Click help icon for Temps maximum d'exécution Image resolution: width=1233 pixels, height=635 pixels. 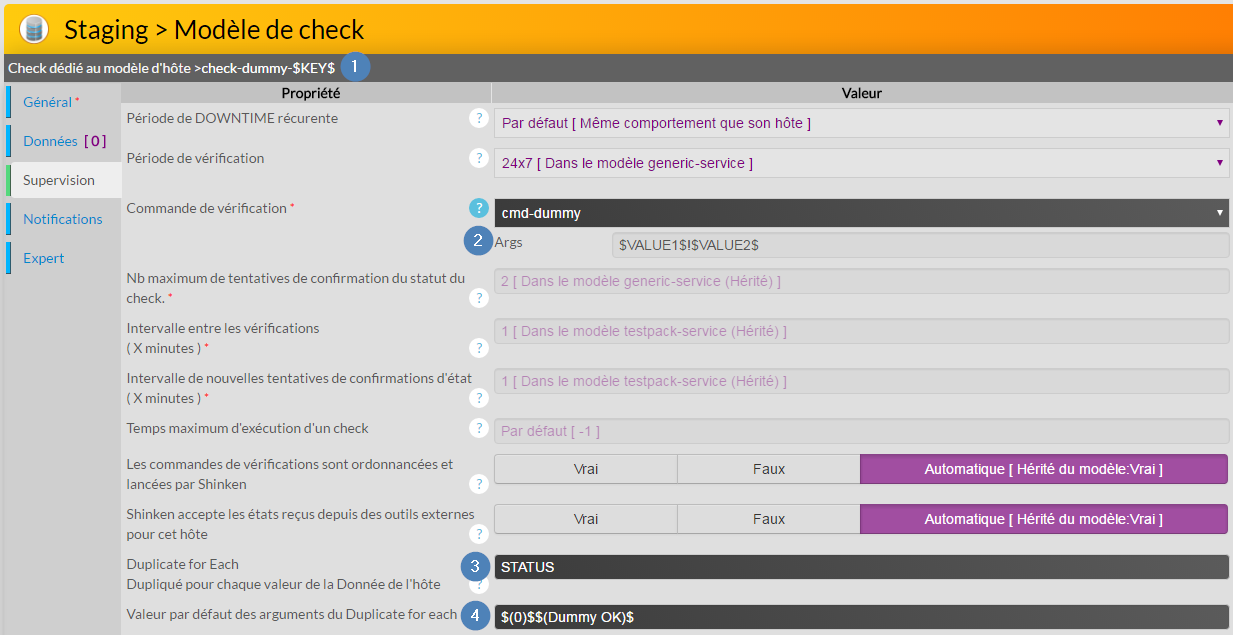click(479, 428)
